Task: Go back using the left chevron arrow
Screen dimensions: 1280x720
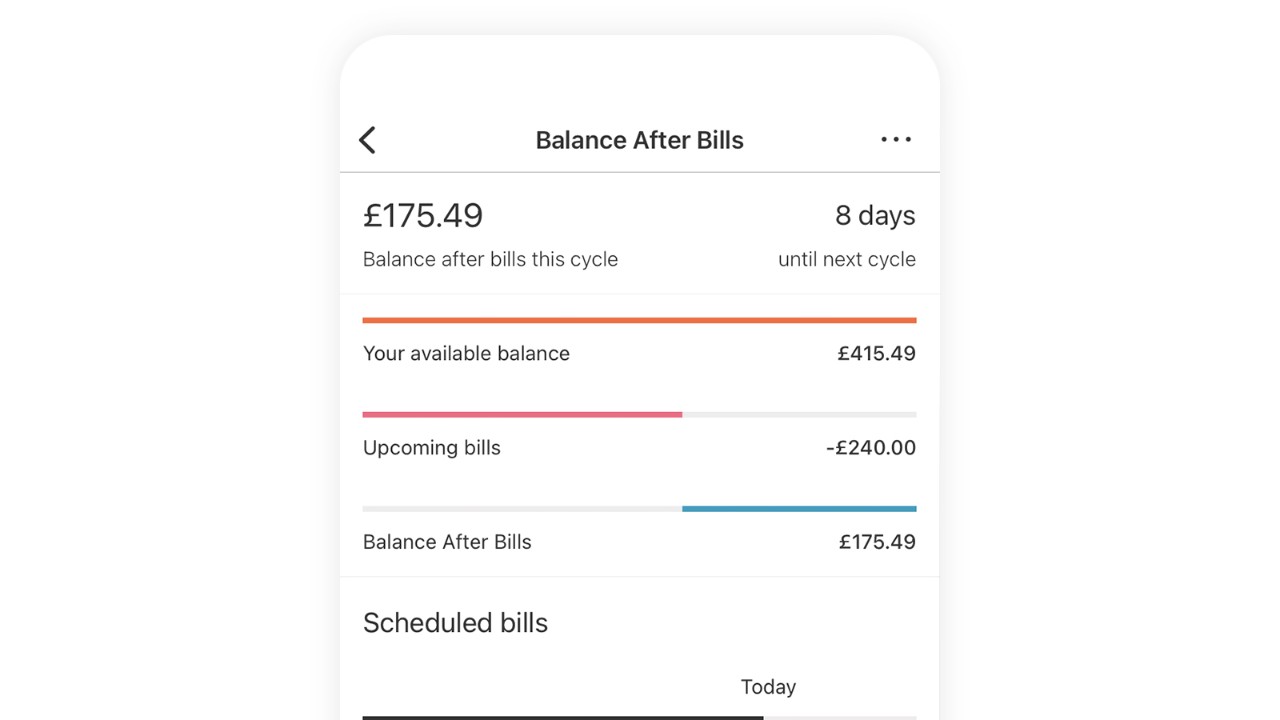Action: tap(367, 140)
